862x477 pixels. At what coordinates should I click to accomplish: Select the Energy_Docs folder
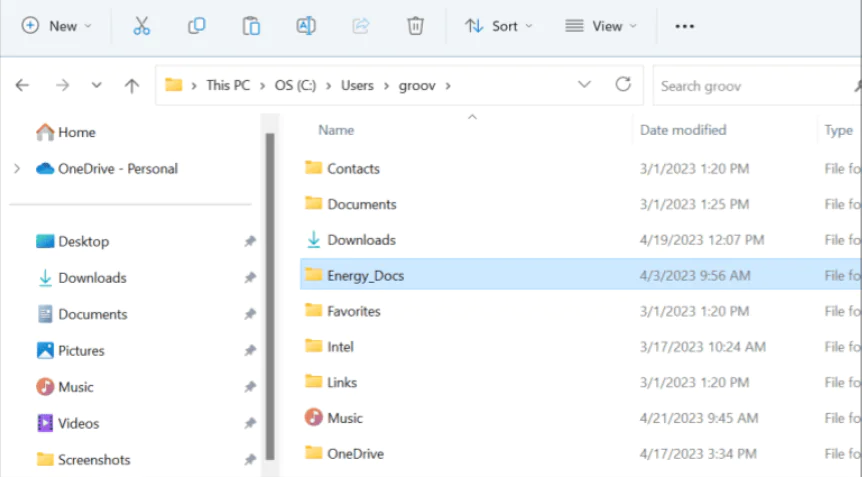(x=365, y=275)
